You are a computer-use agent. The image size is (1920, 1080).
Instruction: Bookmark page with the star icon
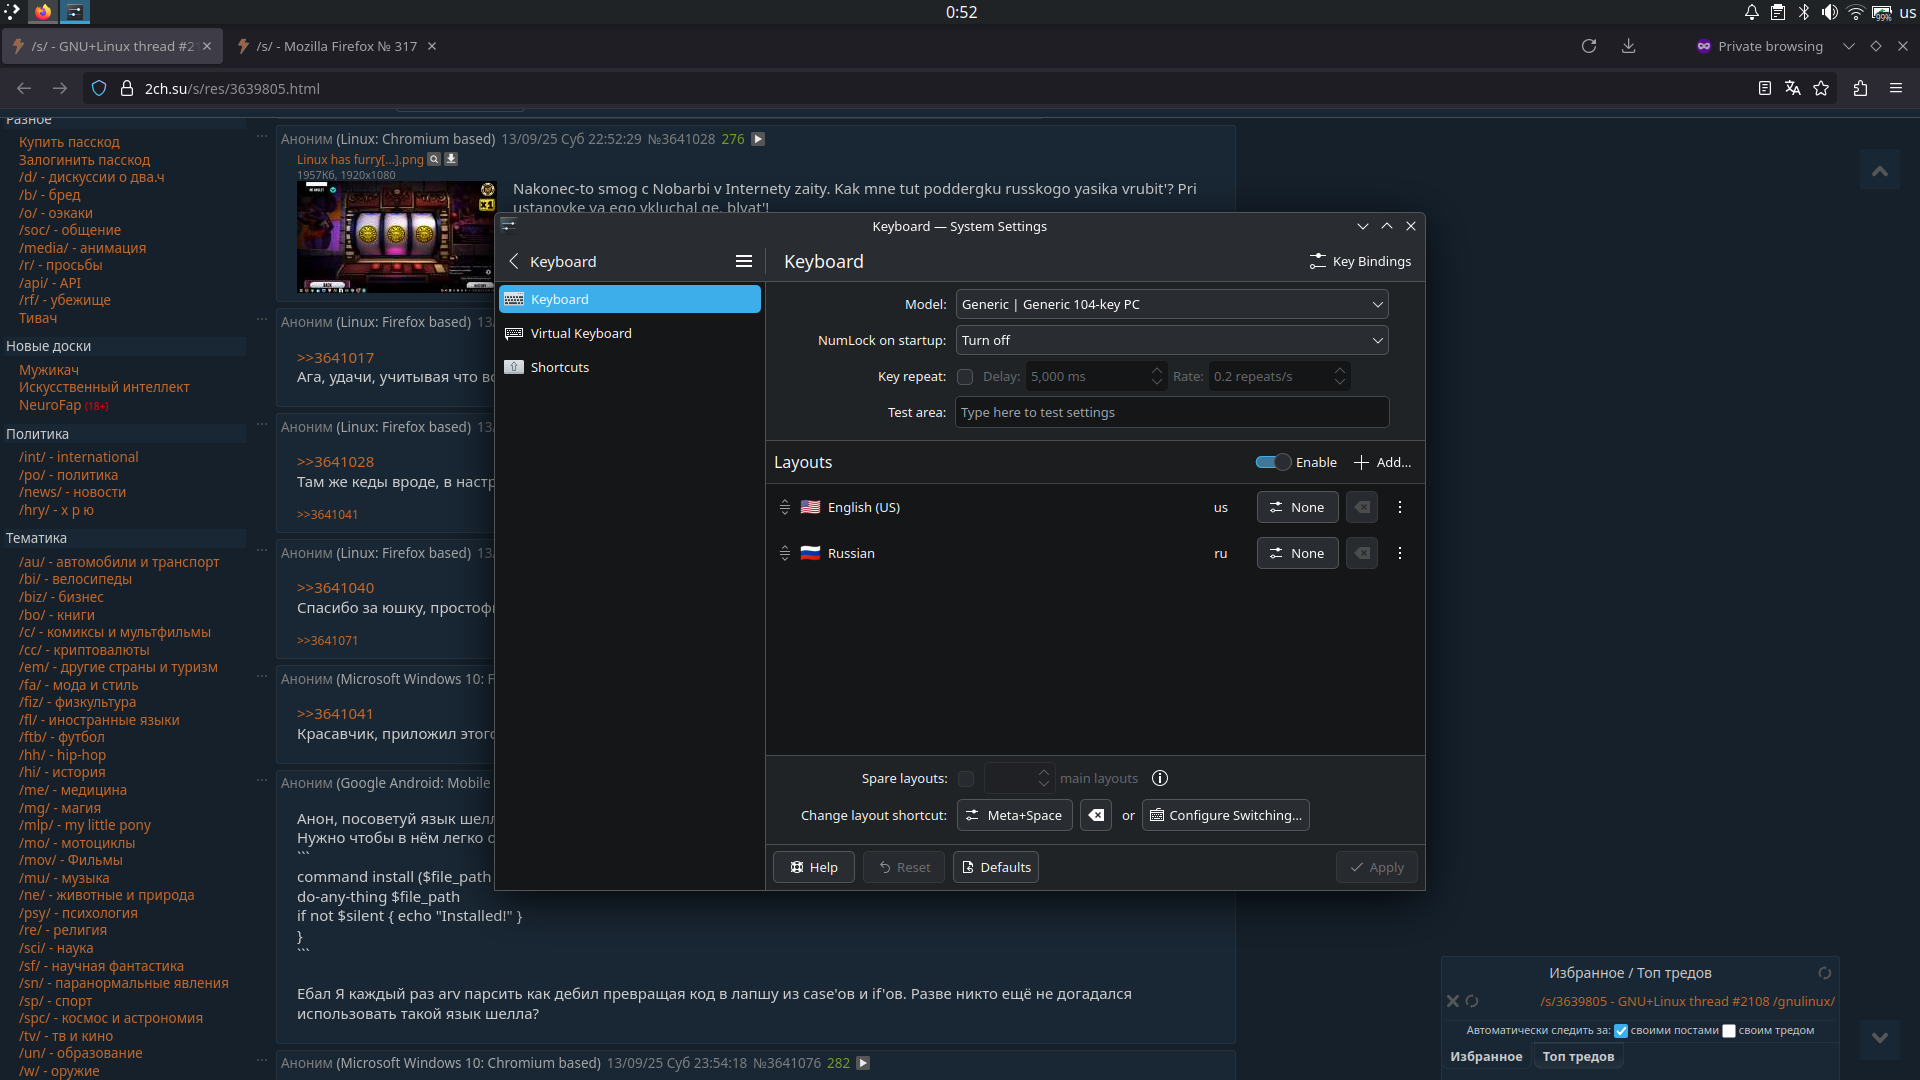pos(1821,88)
